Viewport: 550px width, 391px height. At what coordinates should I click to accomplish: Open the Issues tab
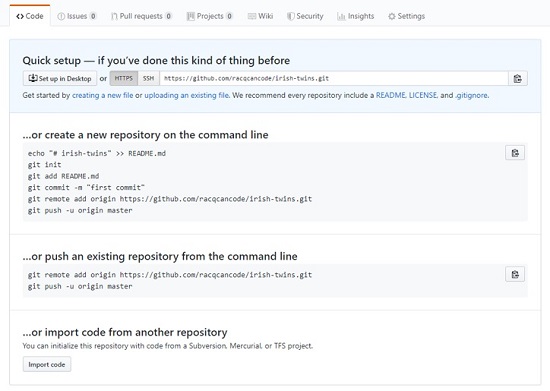point(77,16)
